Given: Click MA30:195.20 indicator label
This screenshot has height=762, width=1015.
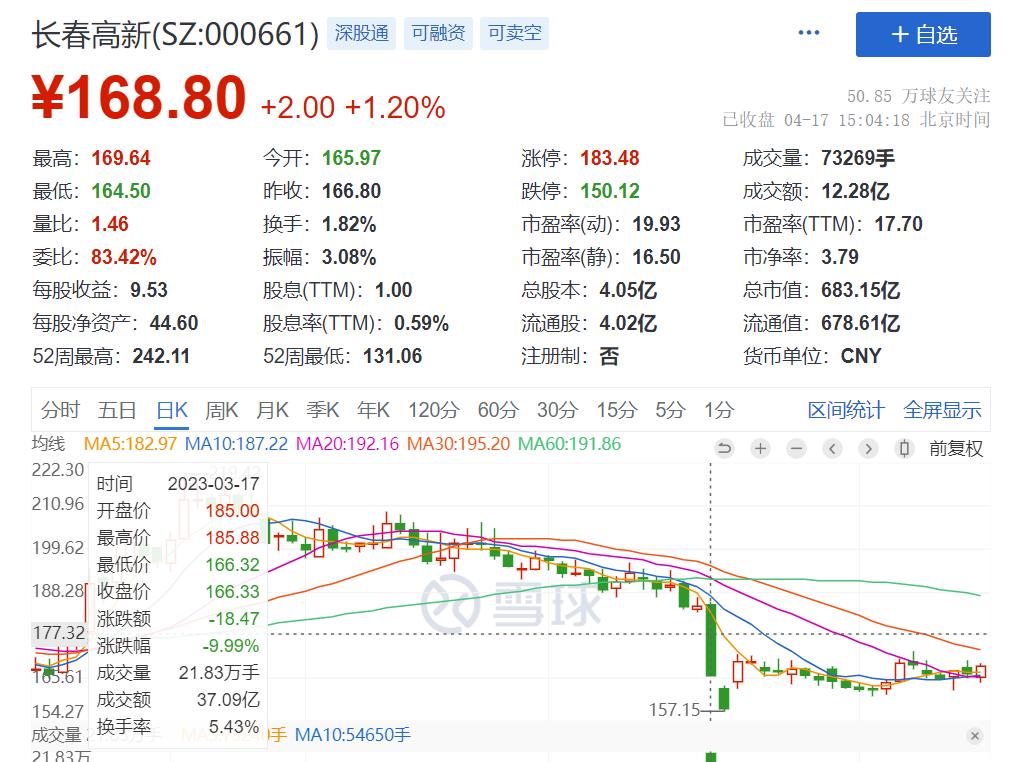Looking at the screenshot, I should click(x=458, y=444).
